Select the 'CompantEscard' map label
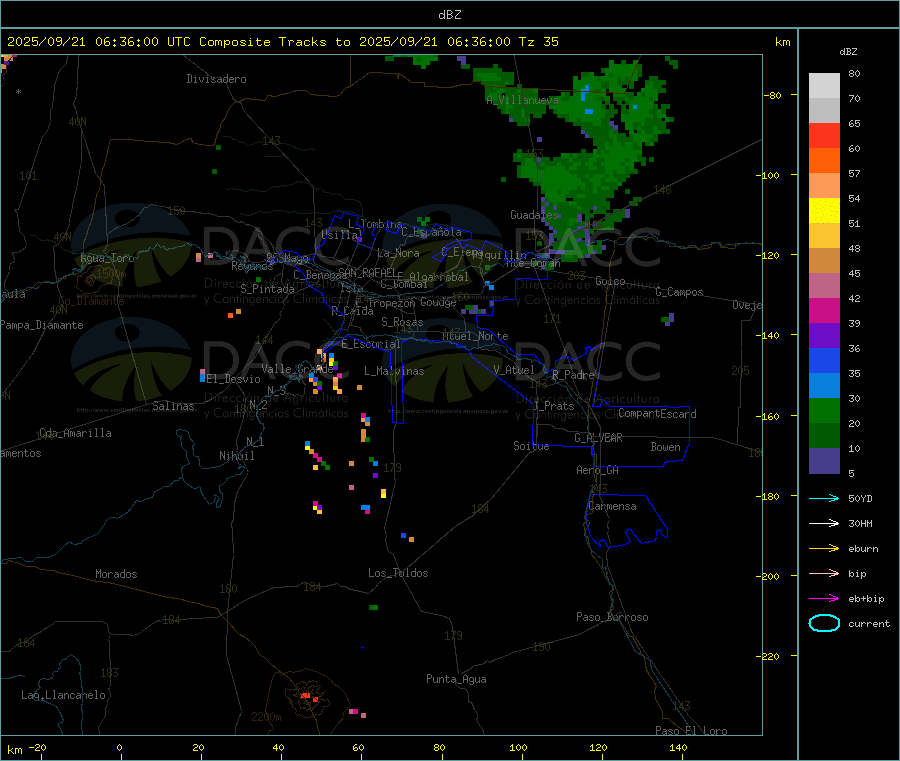900x761 pixels. click(x=657, y=414)
